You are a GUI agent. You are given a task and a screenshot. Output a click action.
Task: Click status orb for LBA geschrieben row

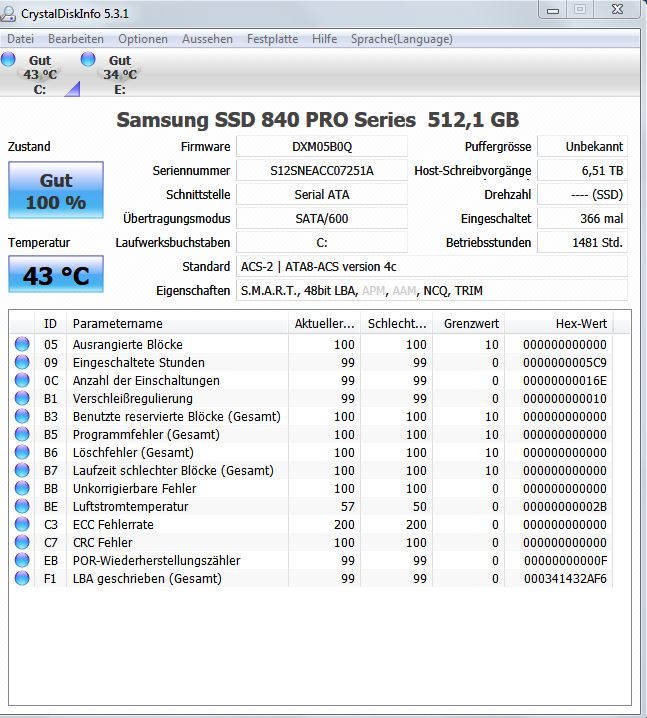click(x=22, y=578)
